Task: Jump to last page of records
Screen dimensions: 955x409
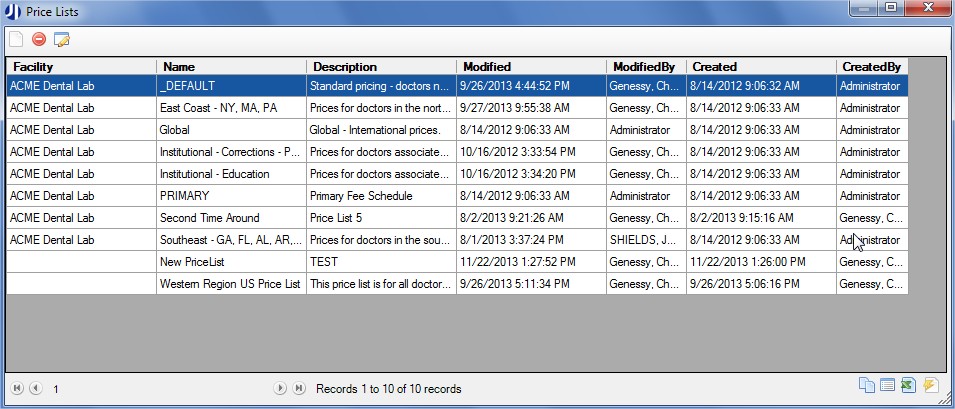Action: pos(299,388)
